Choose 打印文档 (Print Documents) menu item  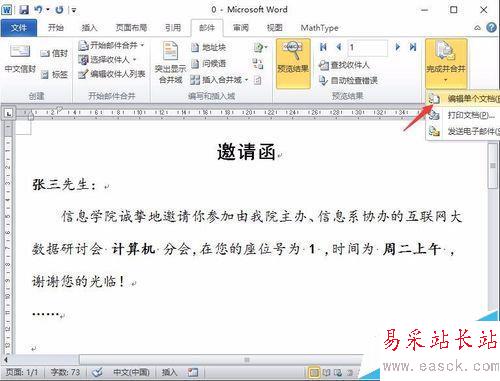pyautogui.click(x=464, y=115)
